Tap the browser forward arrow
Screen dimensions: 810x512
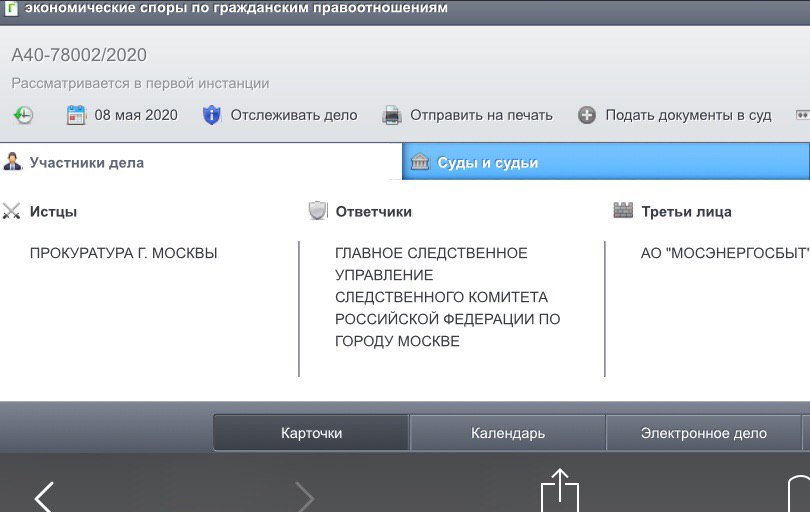point(304,497)
